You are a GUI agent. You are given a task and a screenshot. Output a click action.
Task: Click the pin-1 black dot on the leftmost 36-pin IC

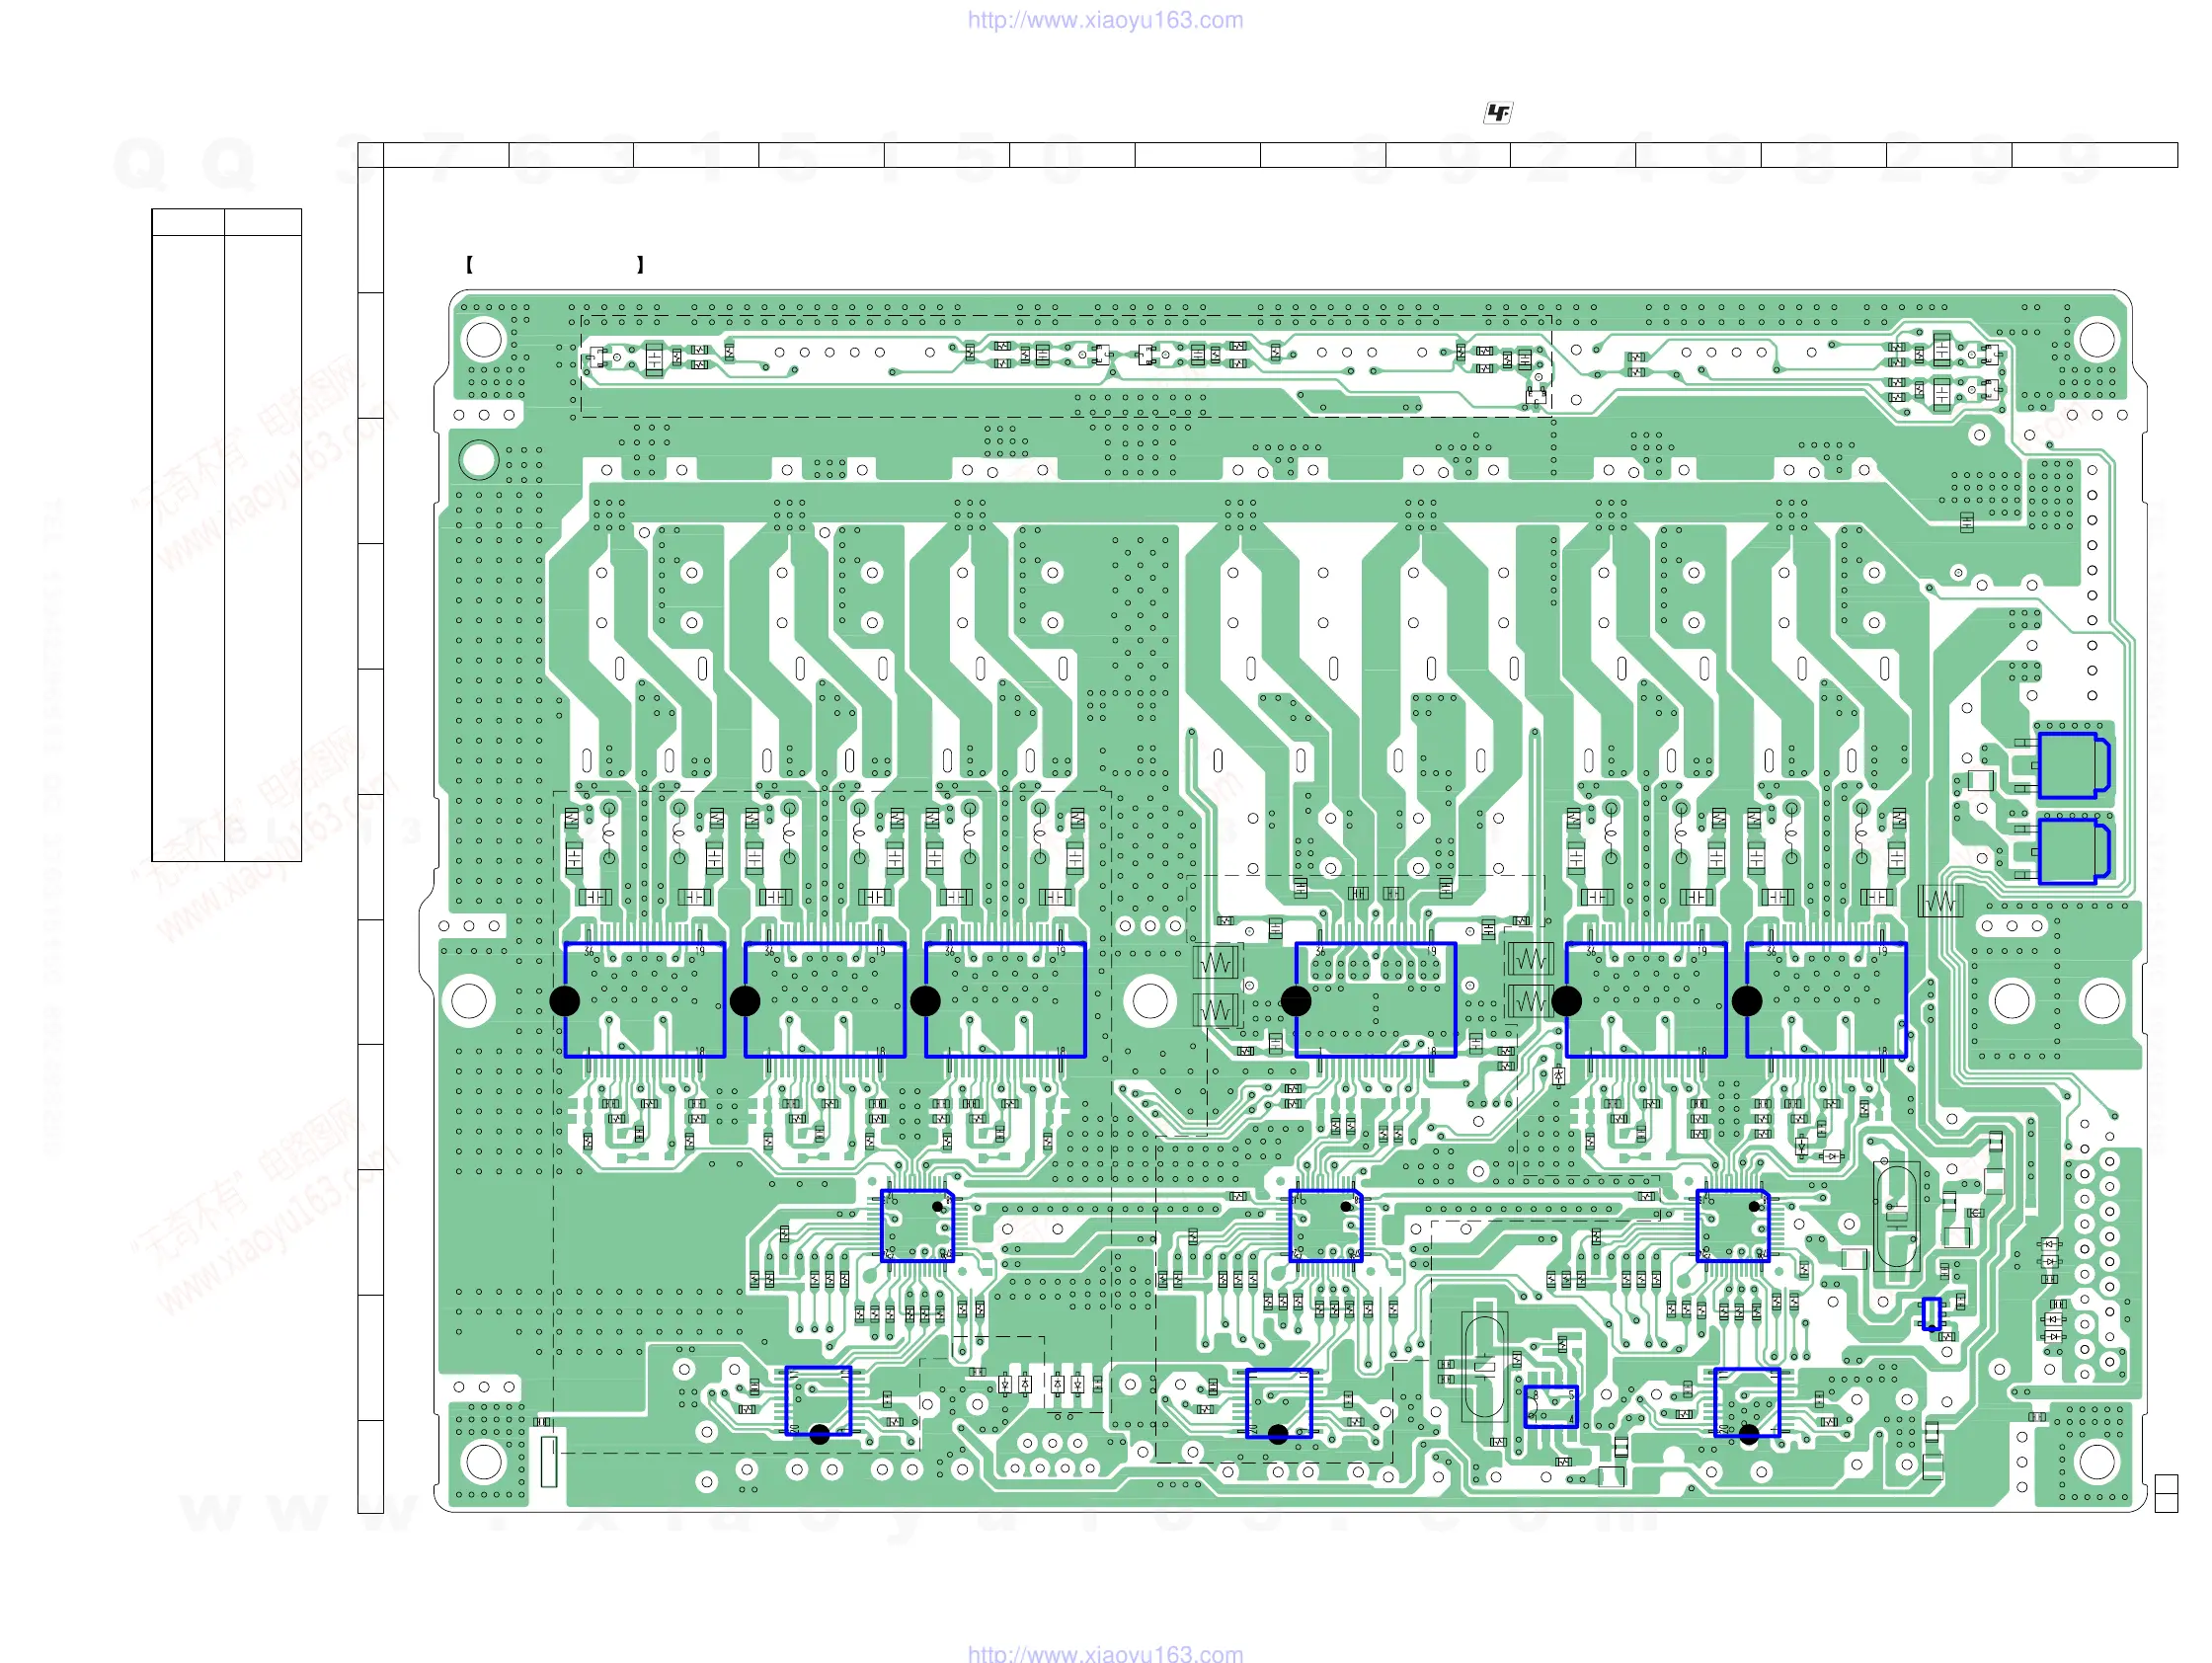(565, 1000)
